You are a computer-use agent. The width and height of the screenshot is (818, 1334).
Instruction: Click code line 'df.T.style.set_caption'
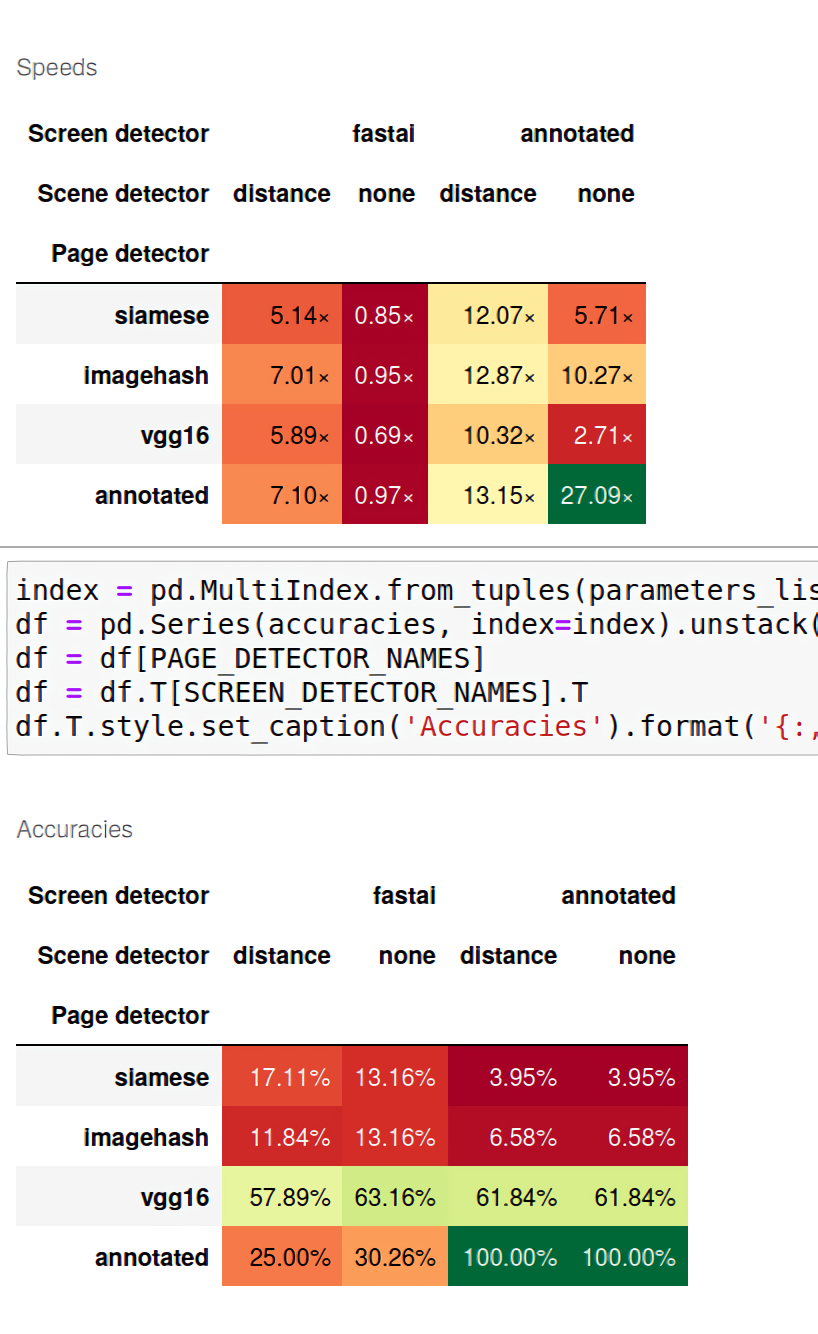pyautogui.click(x=417, y=726)
